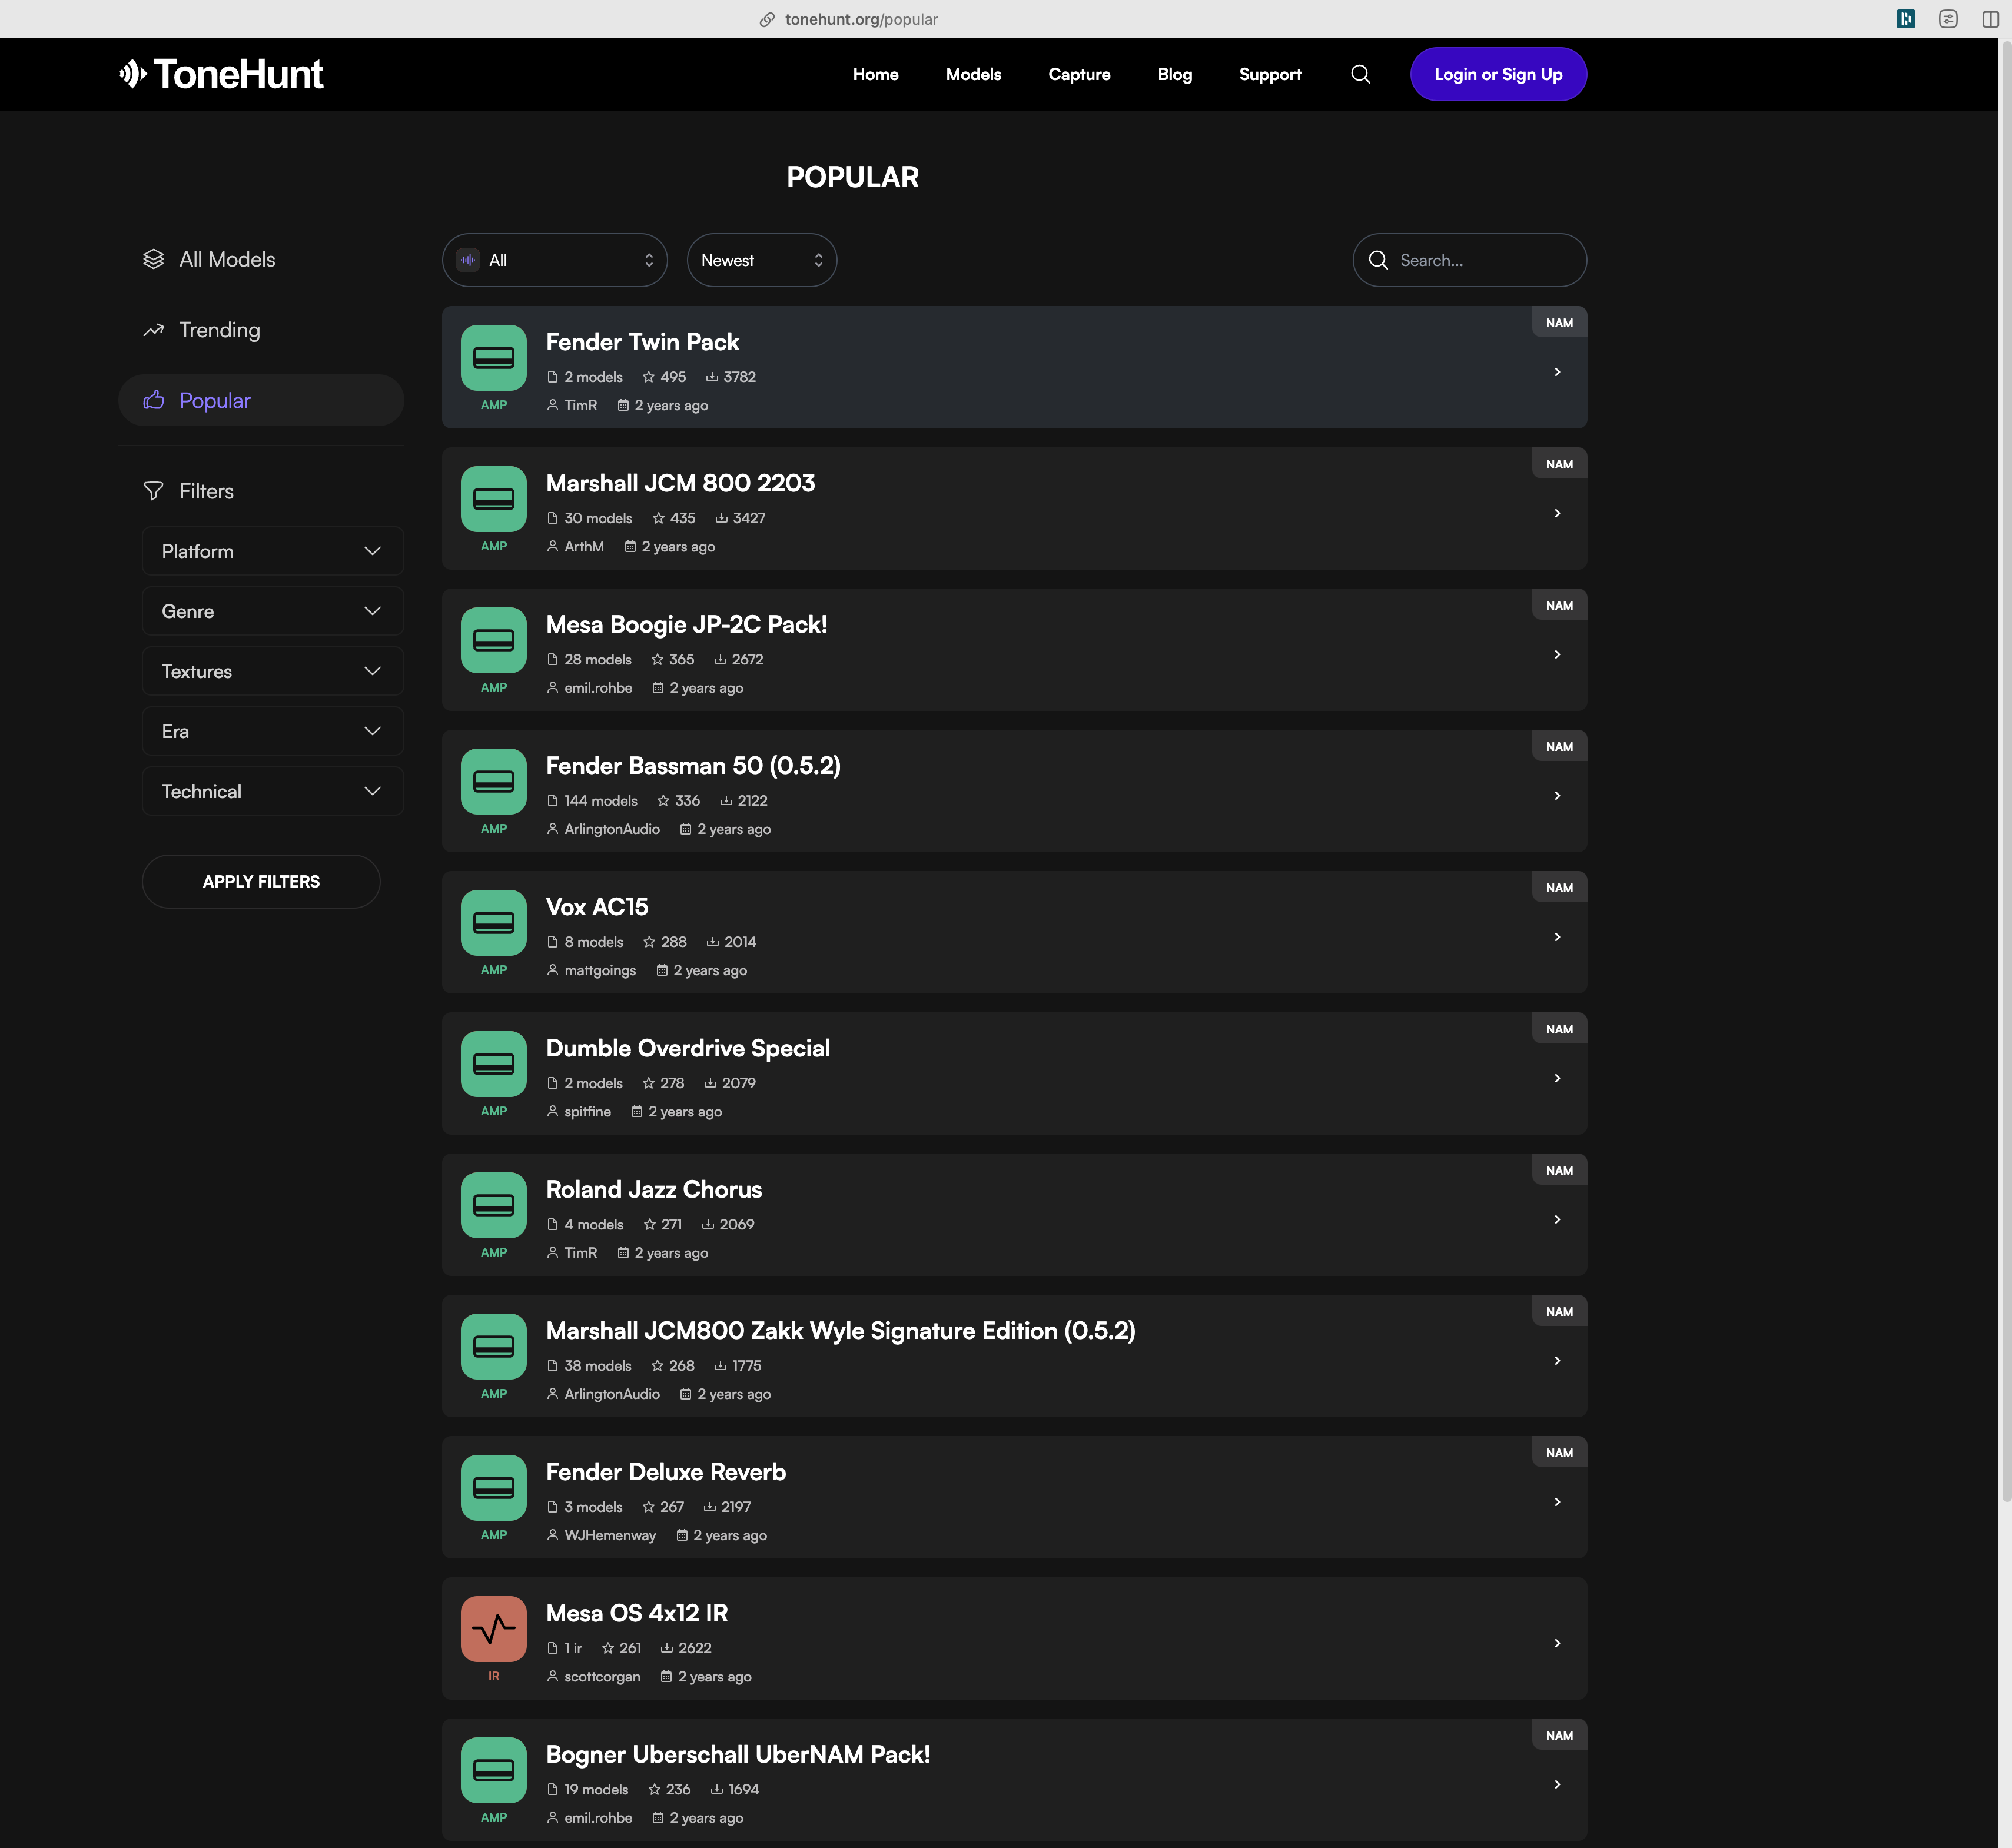This screenshot has width=2012, height=1848.
Task: Open the Newest sort dropdown
Action: point(761,260)
